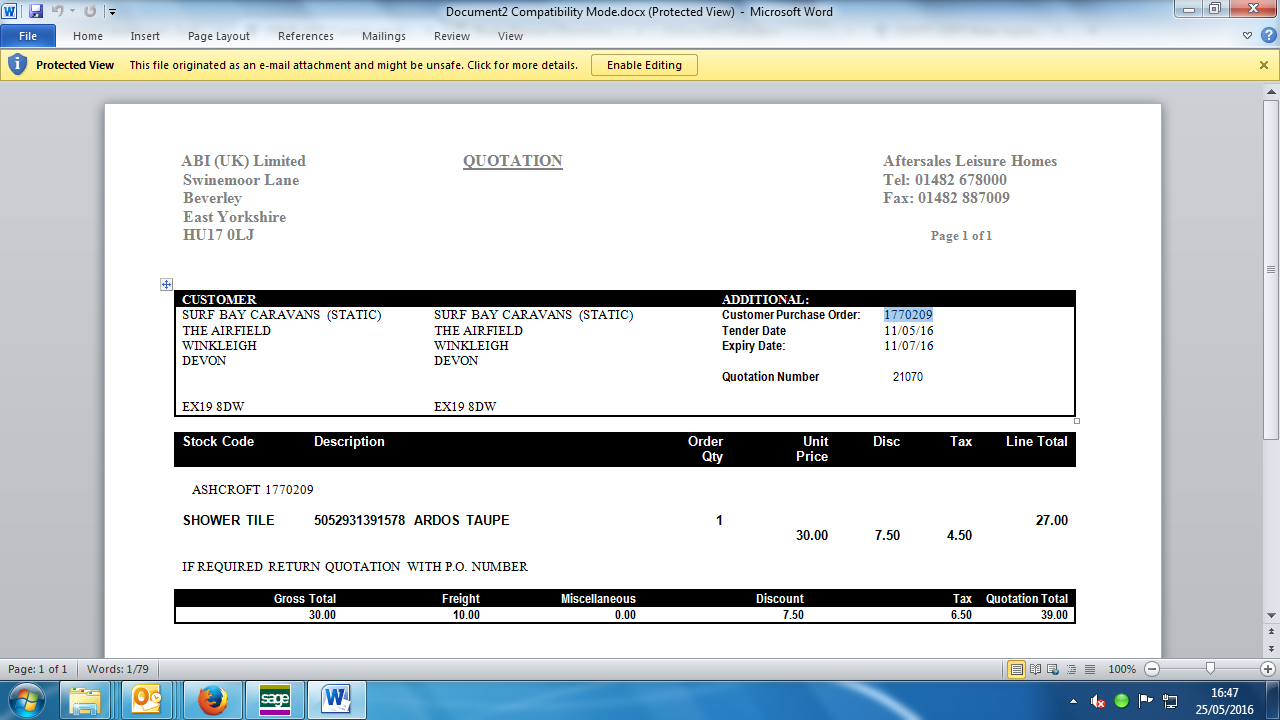Open the File tab
1280x720 pixels.
tap(27, 36)
